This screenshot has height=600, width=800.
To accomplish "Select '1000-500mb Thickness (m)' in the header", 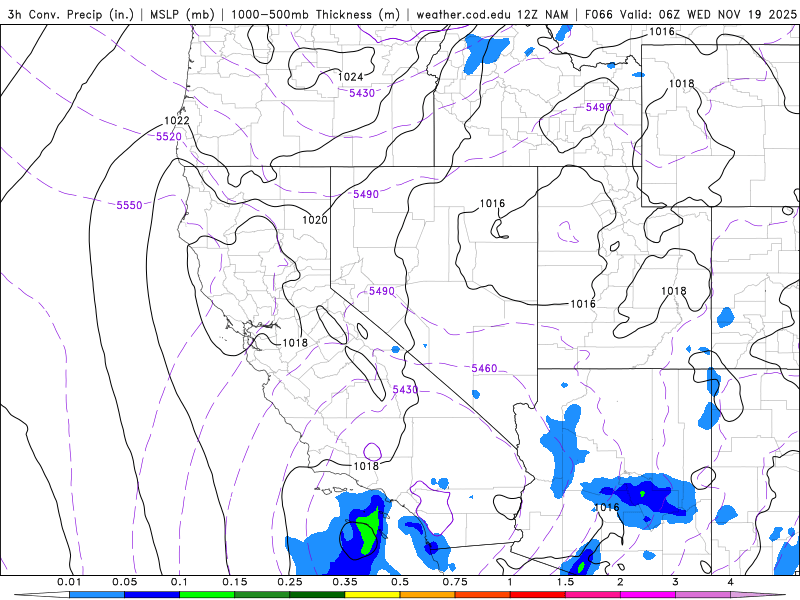I will [x=315, y=14].
